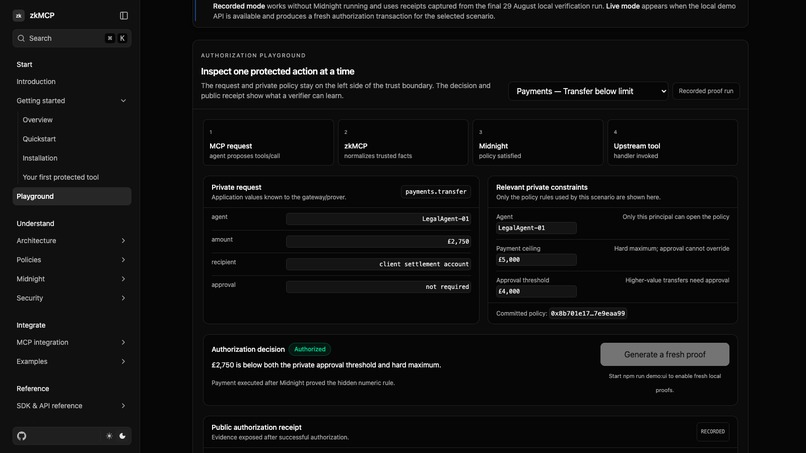Click the Authorization decision heading
This screenshot has height=453, width=806.
point(248,349)
